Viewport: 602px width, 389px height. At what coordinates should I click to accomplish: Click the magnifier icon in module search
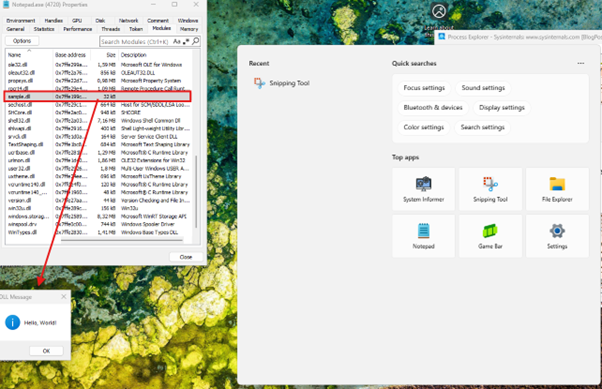coord(195,41)
